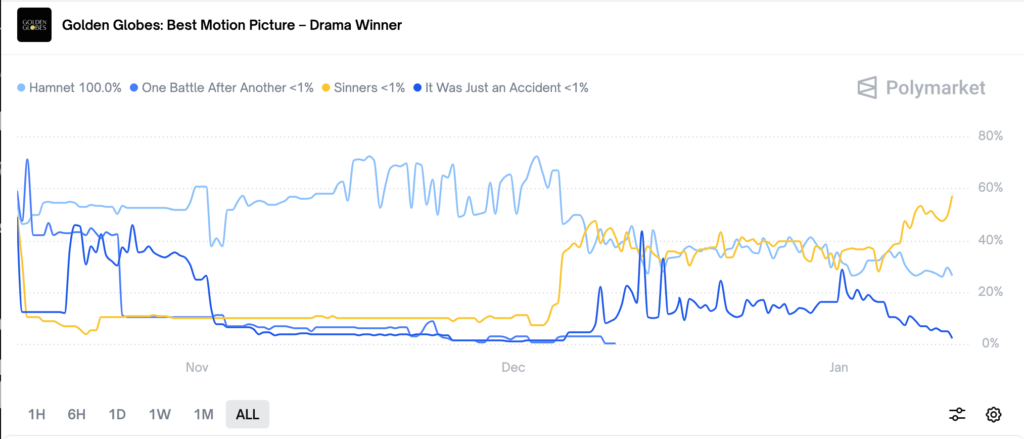The width and height of the screenshot is (1024, 439).
Task: Select the 1H time range
Action: 37,414
